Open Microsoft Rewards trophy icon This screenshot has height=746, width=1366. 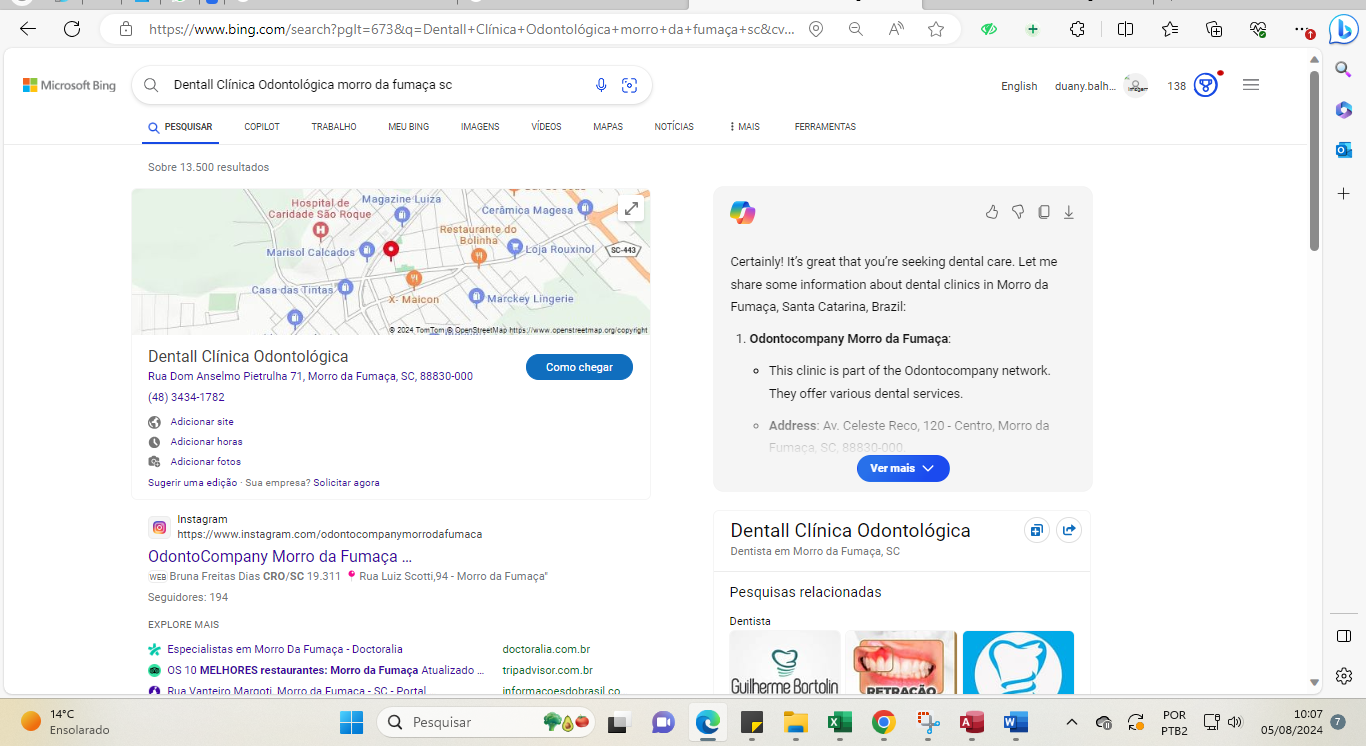coord(1206,86)
